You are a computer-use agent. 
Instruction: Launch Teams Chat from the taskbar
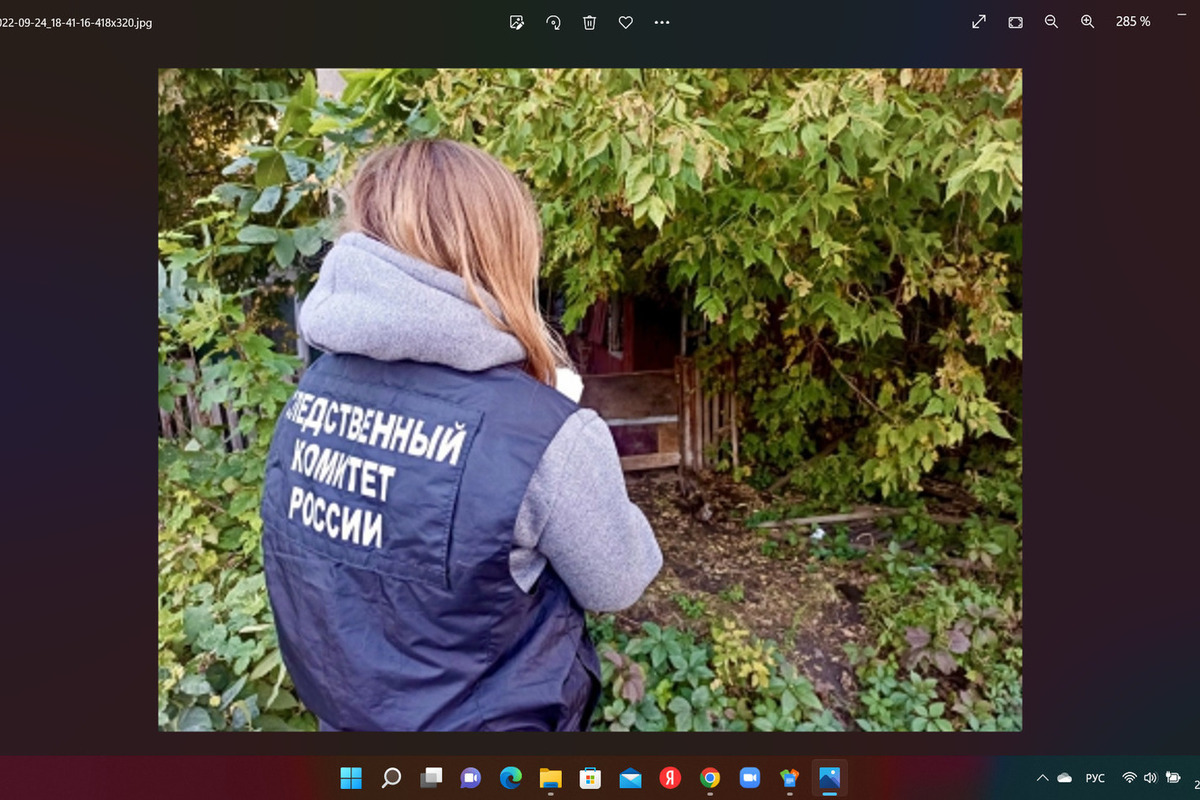coord(471,777)
